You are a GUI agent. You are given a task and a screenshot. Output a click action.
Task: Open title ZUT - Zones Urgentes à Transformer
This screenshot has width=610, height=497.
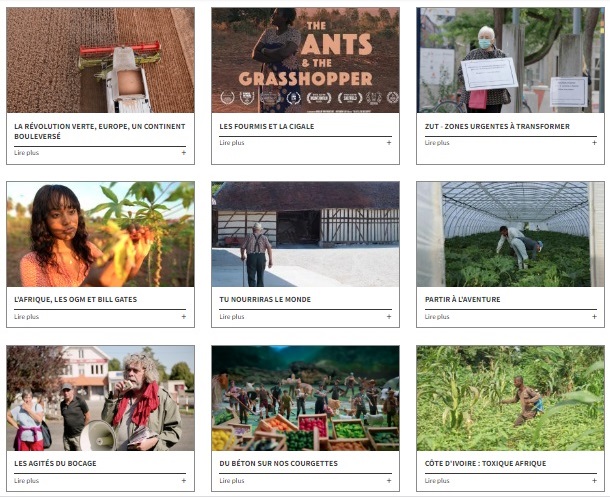(497, 126)
